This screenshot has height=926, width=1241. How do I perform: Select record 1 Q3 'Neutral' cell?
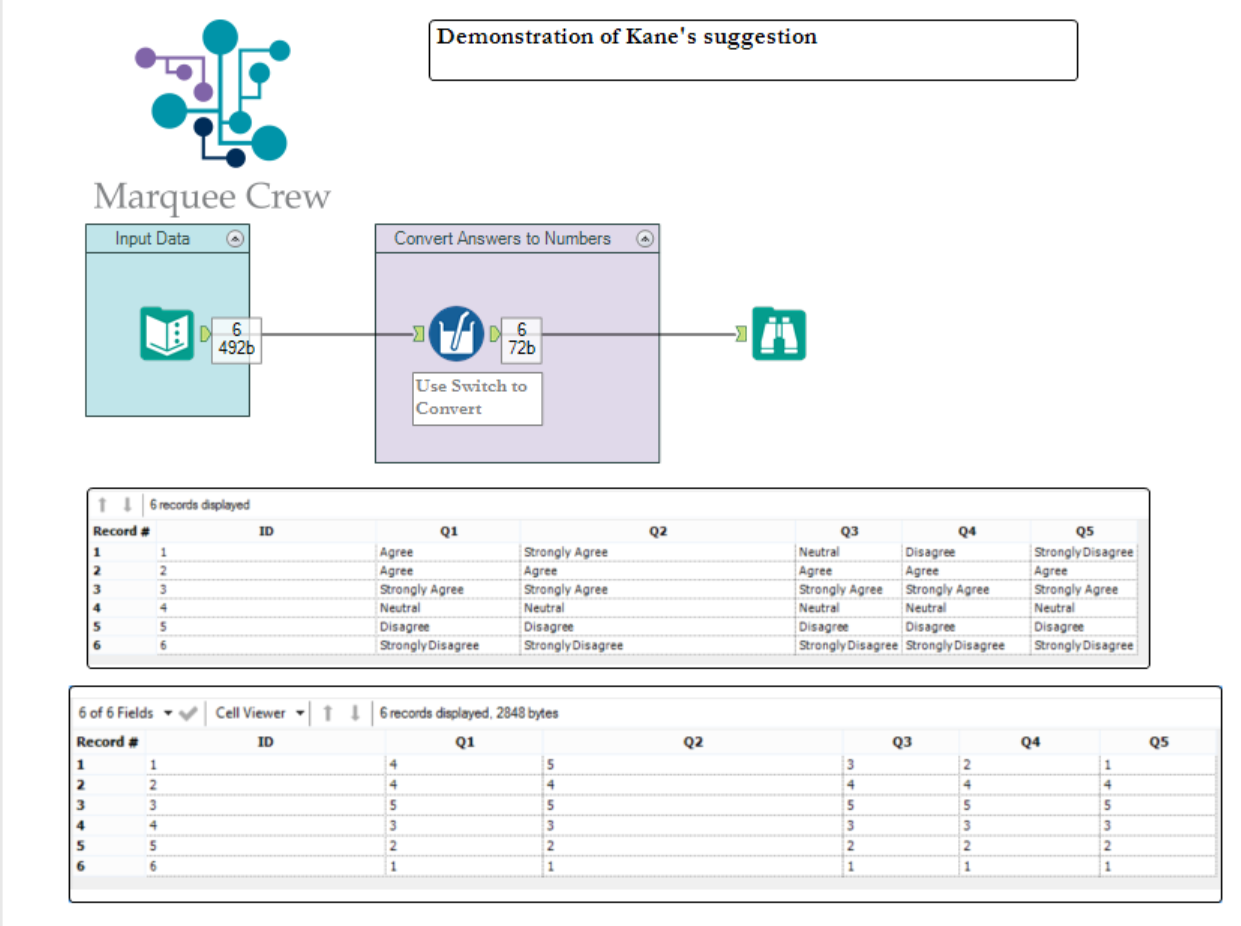click(x=849, y=552)
